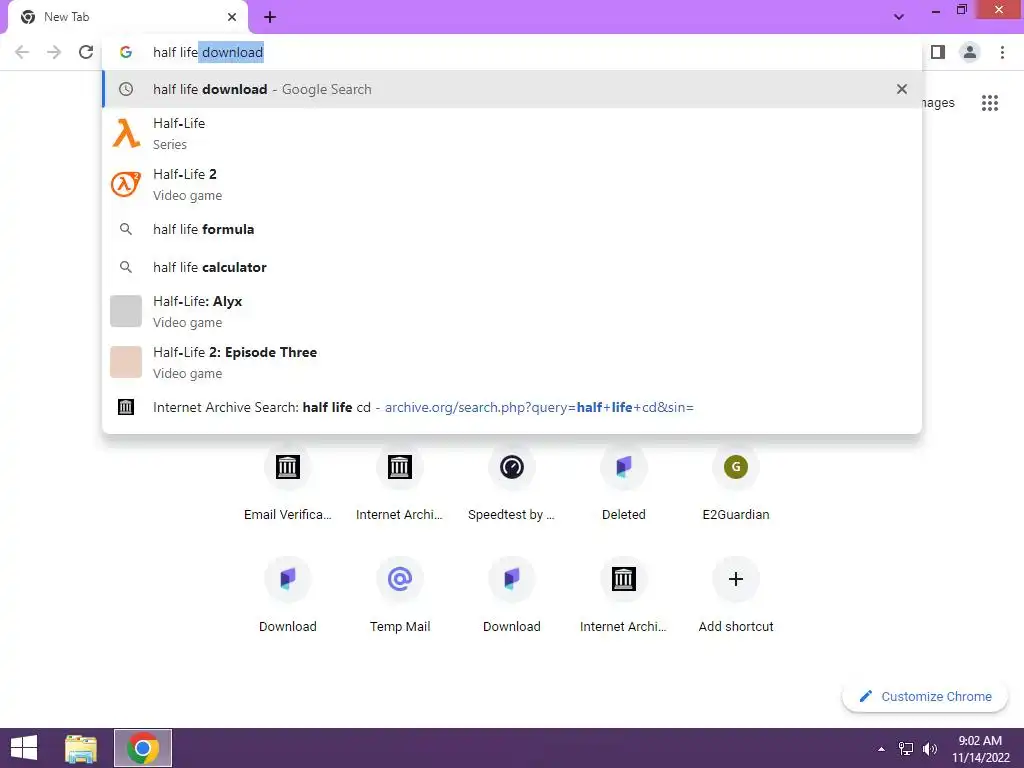This screenshot has height=768, width=1024.
Task: Click the Chrome taskbar icon
Action: tap(143, 748)
